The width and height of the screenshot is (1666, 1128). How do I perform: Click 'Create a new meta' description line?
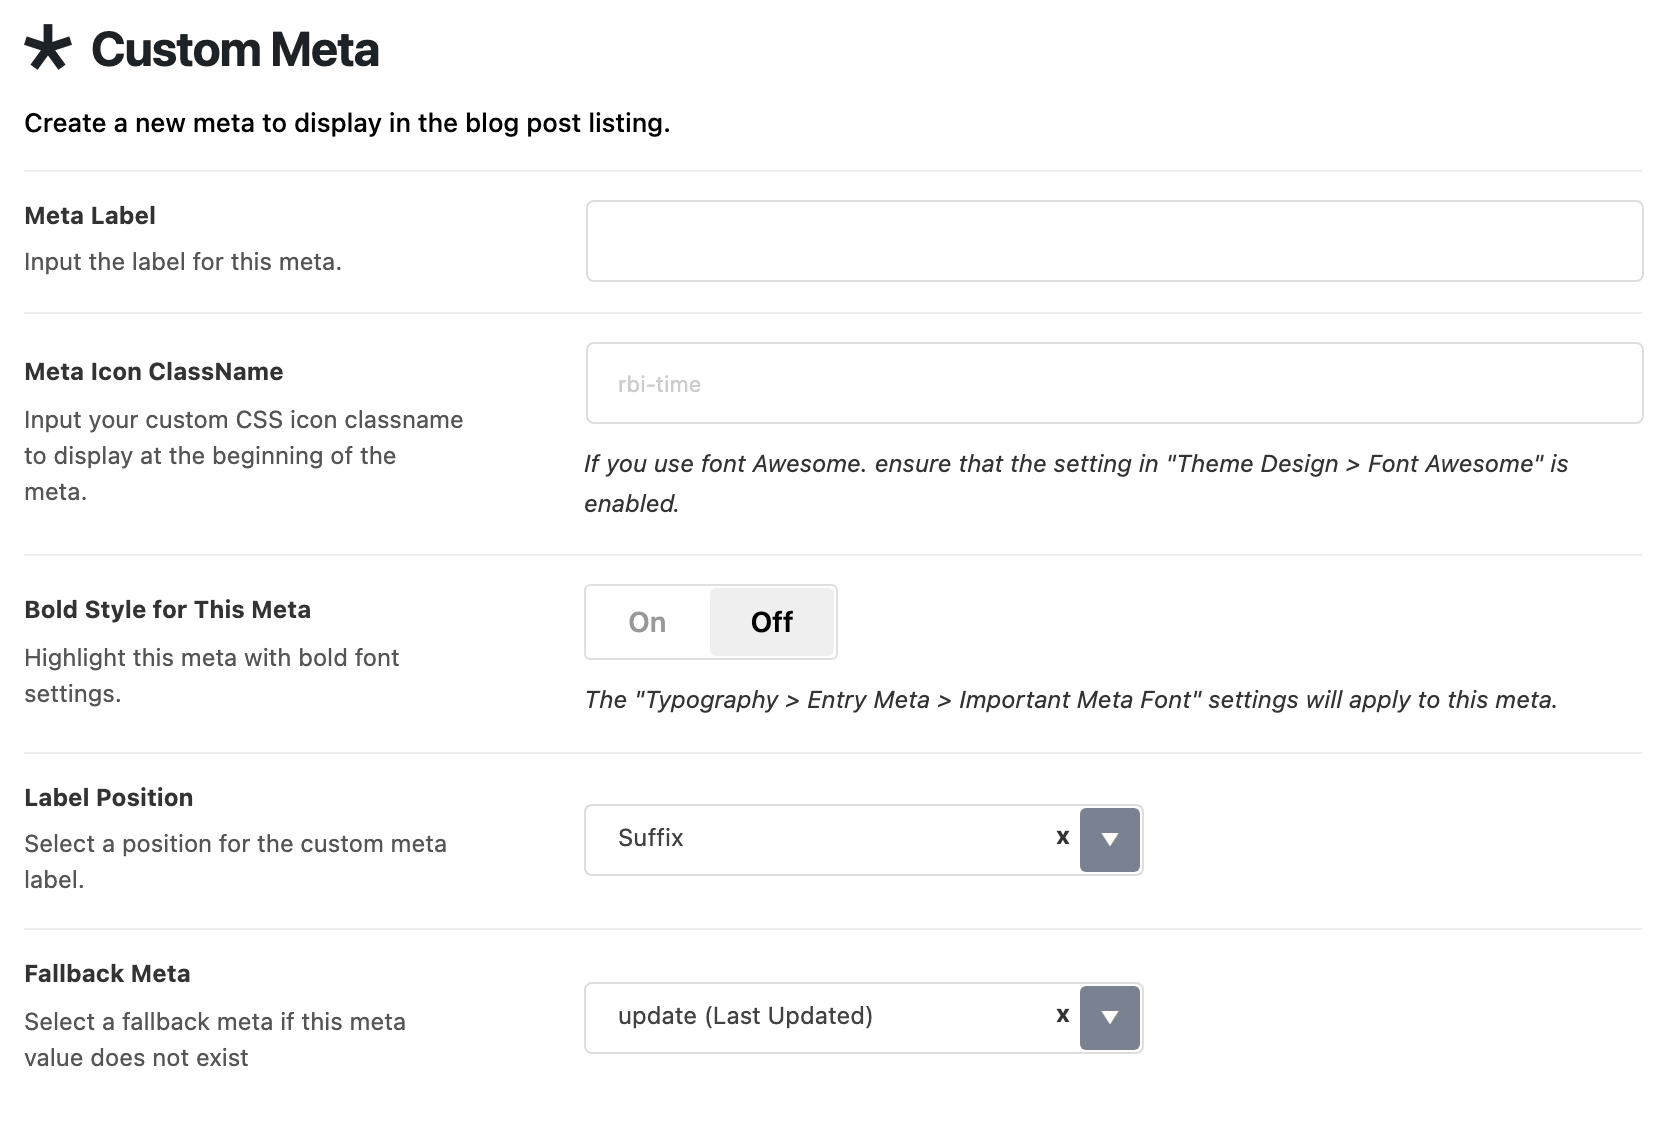tap(347, 123)
